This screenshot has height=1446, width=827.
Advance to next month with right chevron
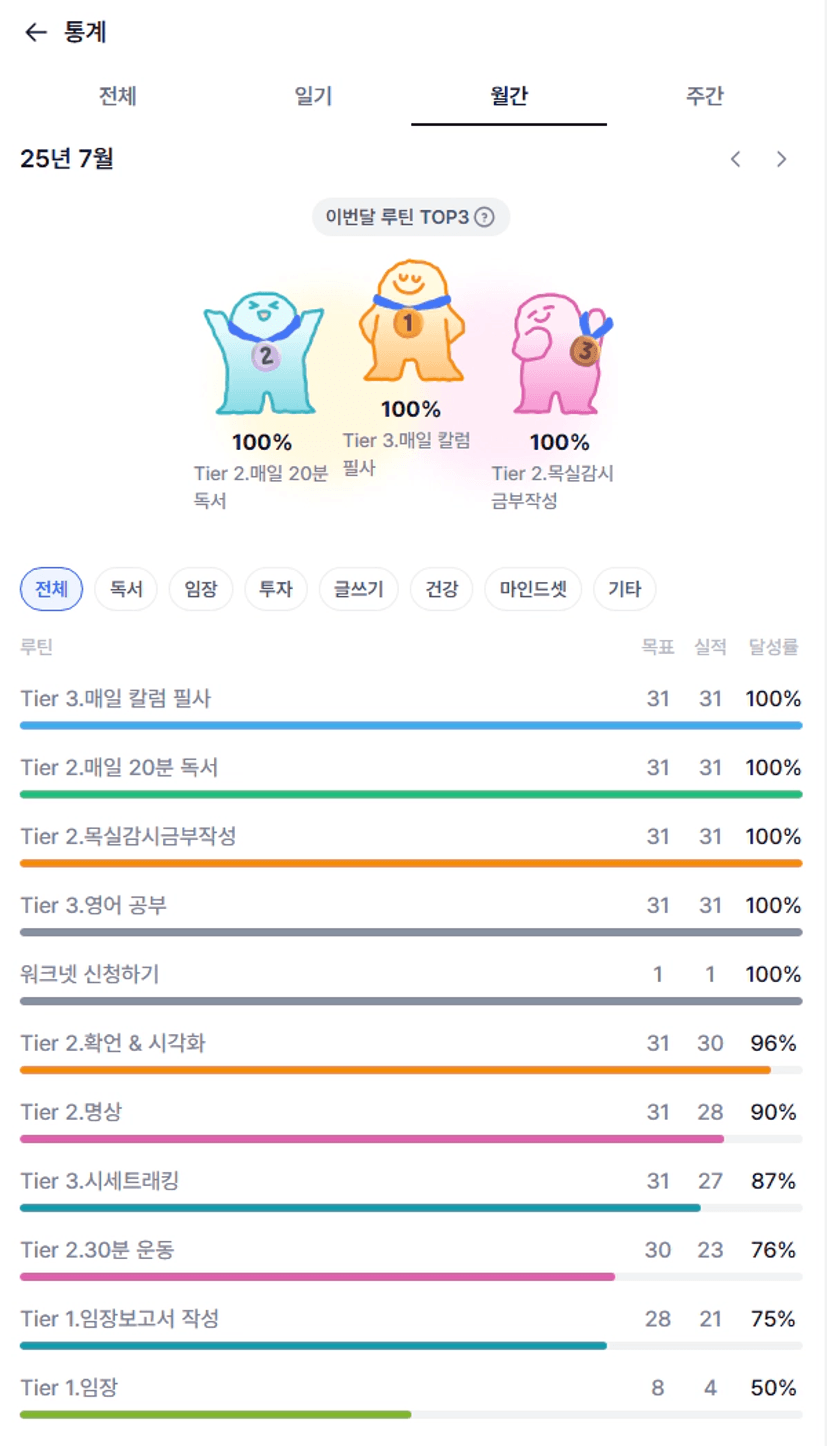coord(782,159)
